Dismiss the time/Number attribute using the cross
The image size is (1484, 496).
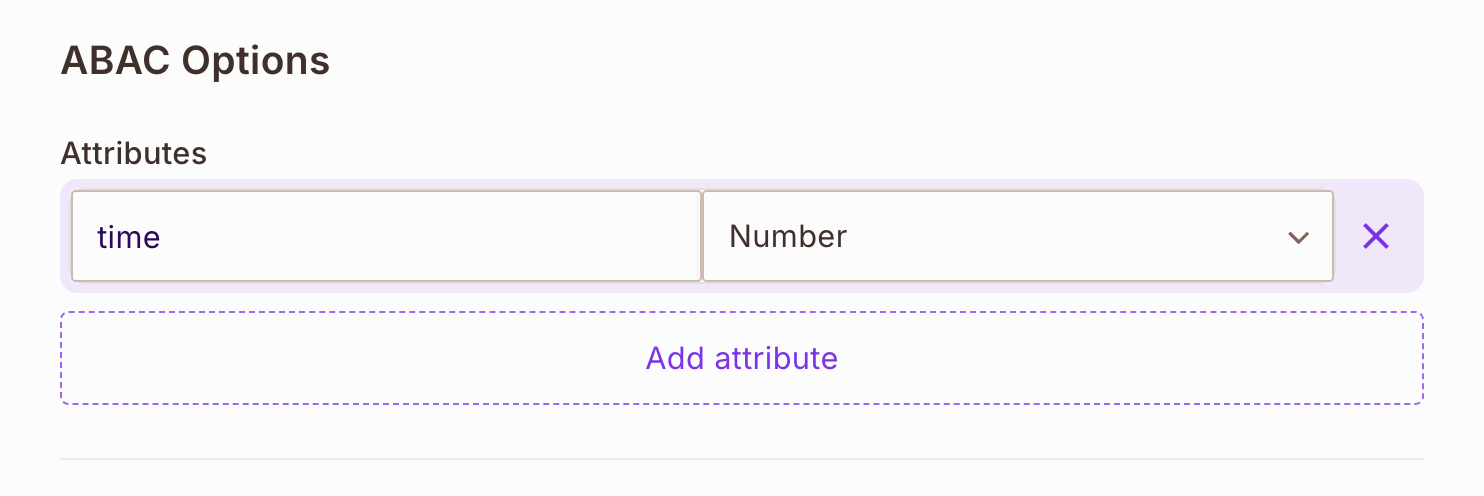(x=1376, y=236)
